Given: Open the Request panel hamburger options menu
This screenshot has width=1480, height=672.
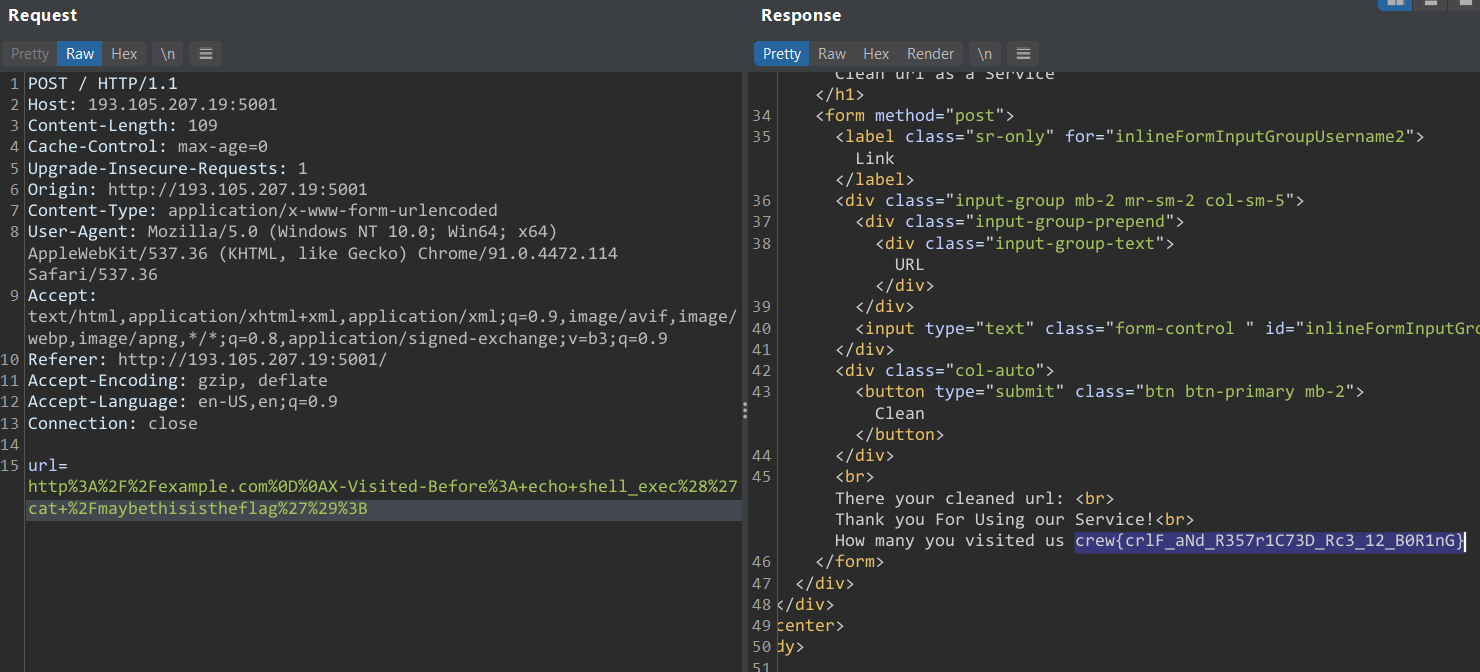Looking at the screenshot, I should tap(205, 54).
